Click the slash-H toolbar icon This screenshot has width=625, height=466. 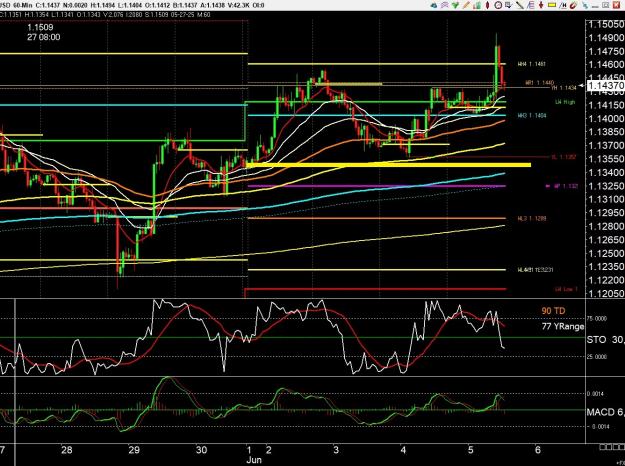[x=563, y=5]
